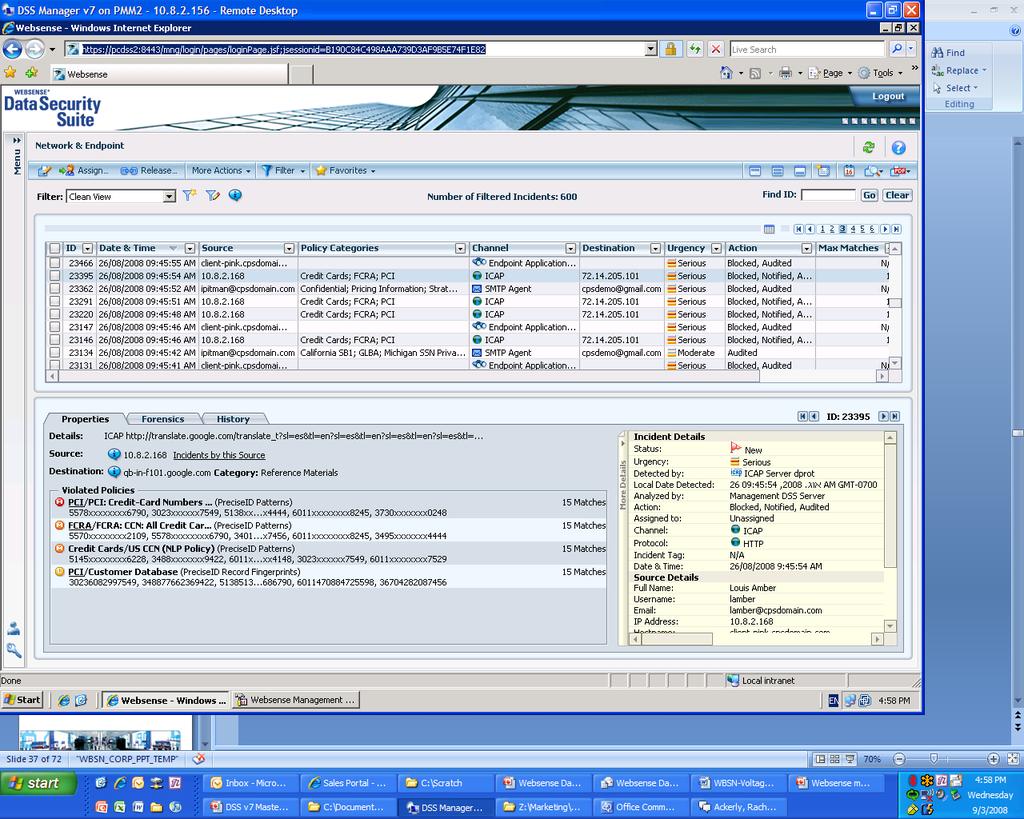Click the user icon in the Menu sidebar
This screenshot has height=819, width=1024.
click(14, 628)
